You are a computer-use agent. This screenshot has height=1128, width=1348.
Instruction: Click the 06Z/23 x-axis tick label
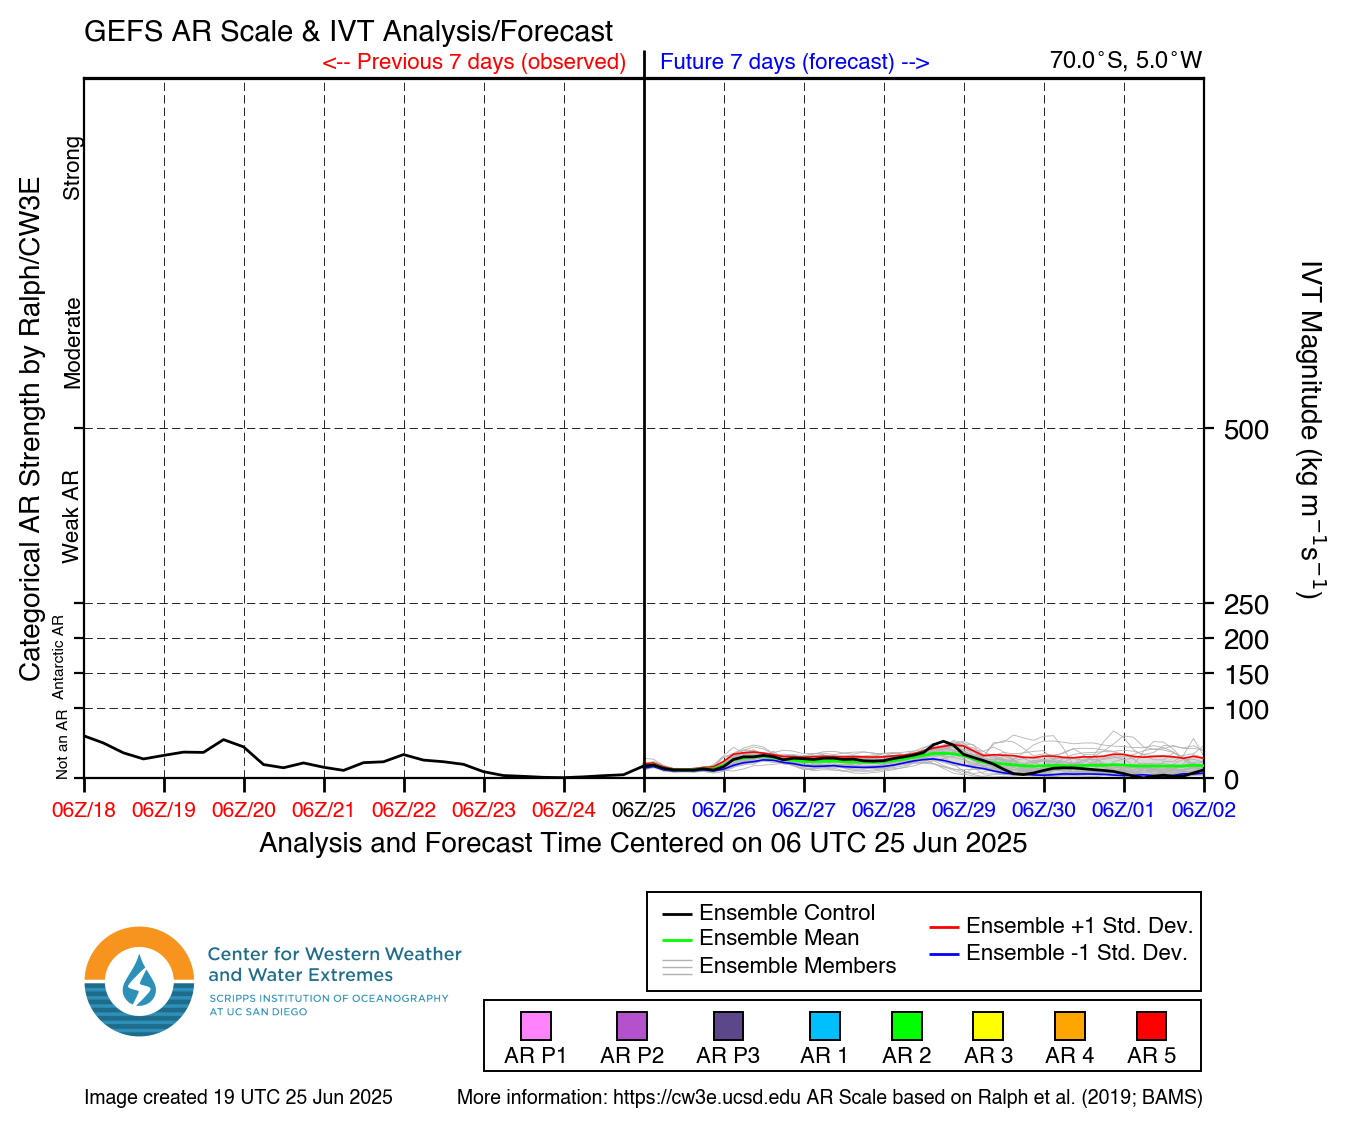pos(484,810)
